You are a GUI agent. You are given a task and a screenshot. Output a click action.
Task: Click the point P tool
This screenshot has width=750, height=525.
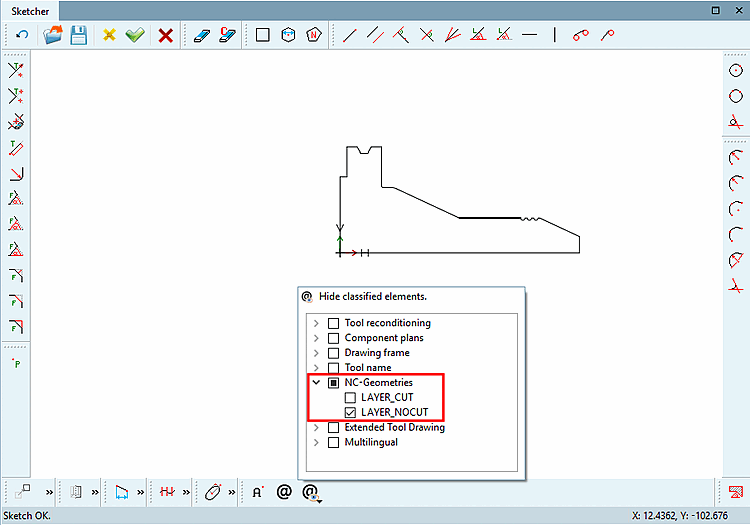tap(16, 363)
